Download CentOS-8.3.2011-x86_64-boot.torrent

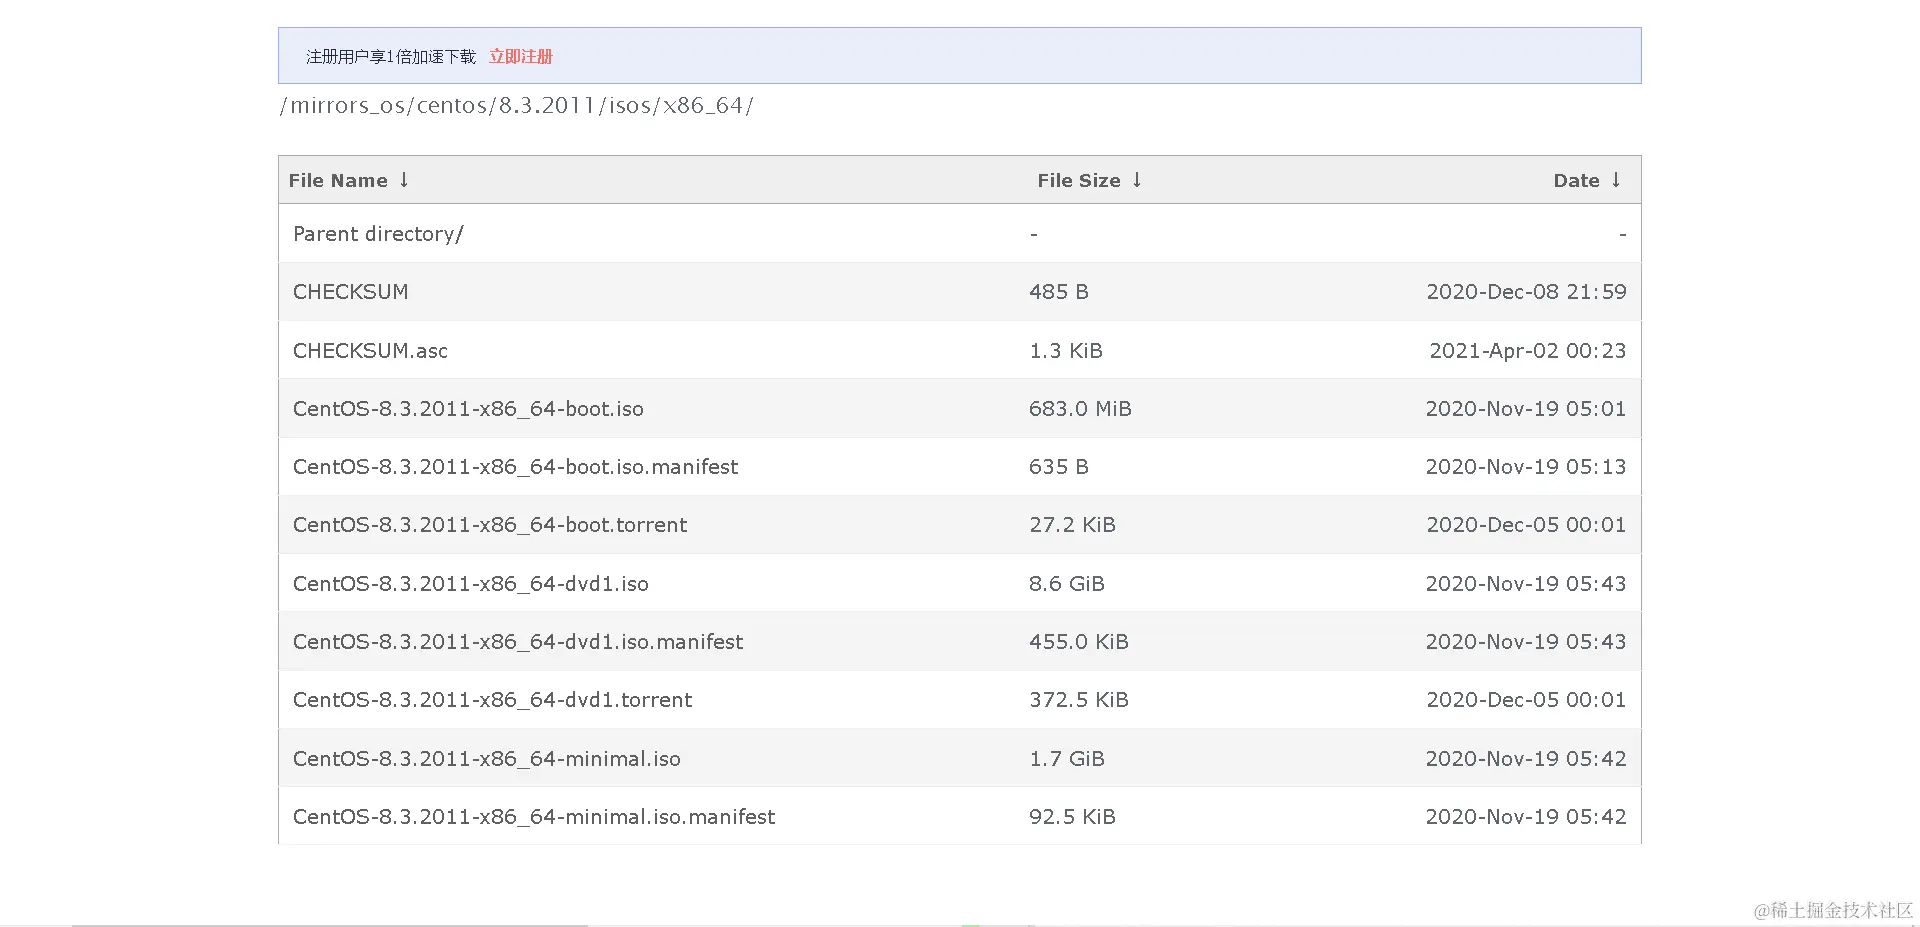pos(490,525)
